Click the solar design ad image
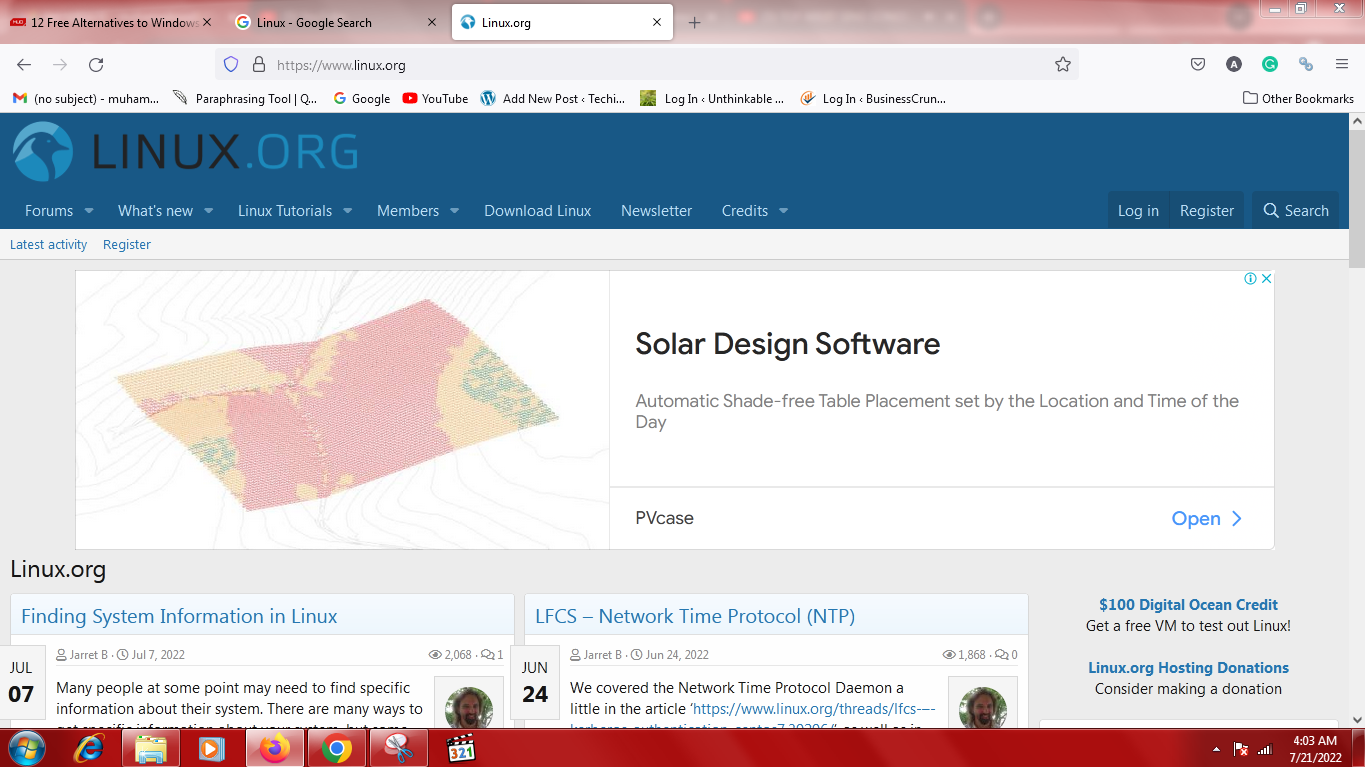 point(342,409)
